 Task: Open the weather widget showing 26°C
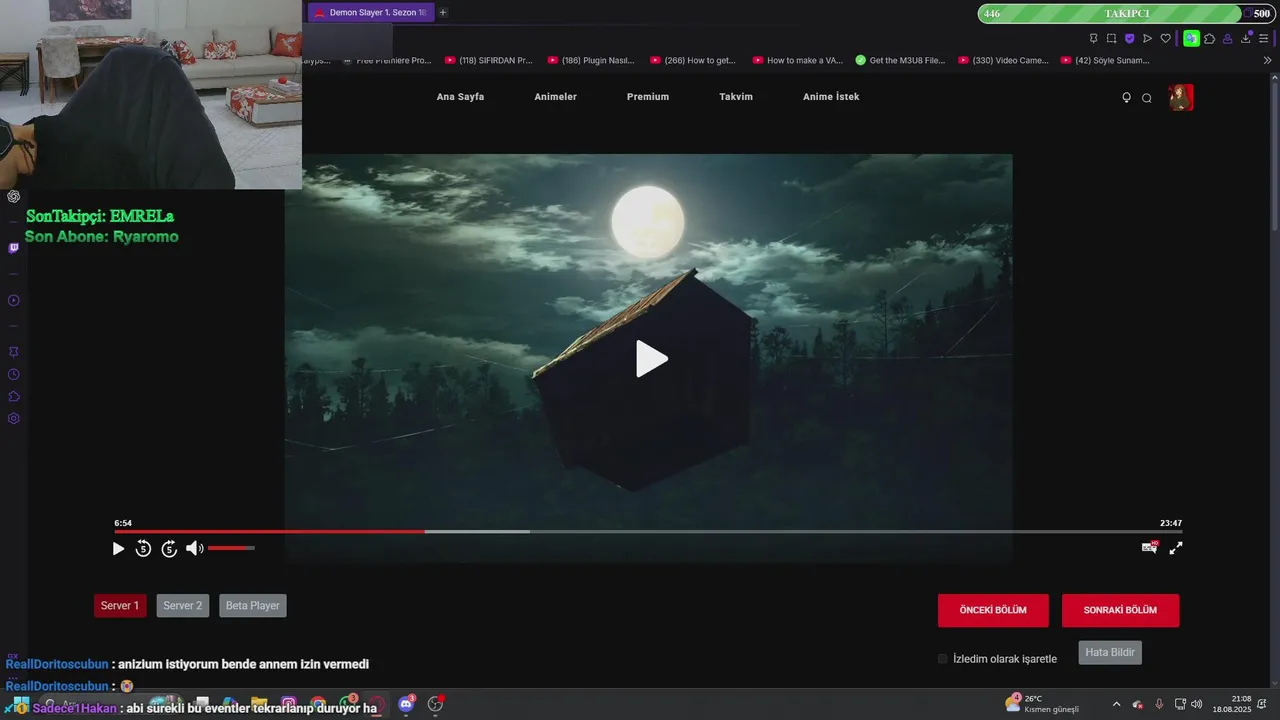tap(1042, 704)
